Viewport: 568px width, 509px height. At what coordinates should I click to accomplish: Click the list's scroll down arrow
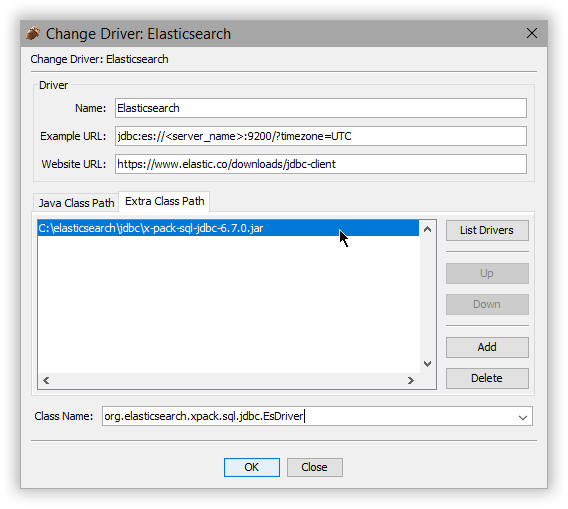(x=427, y=364)
